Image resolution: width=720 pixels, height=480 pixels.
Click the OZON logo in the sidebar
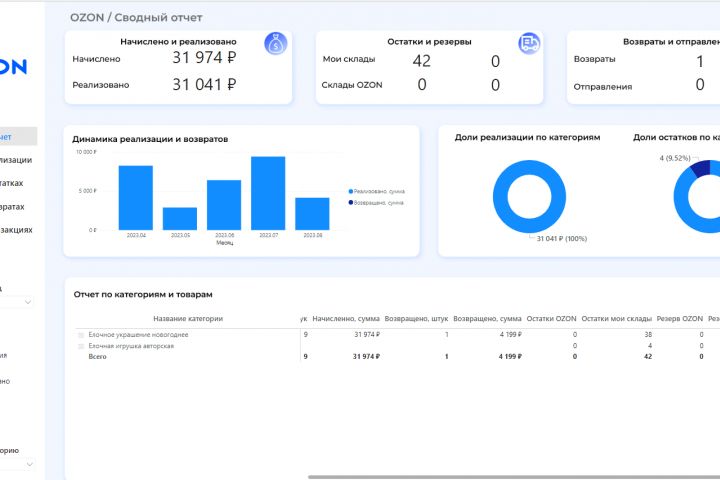(x=13, y=67)
